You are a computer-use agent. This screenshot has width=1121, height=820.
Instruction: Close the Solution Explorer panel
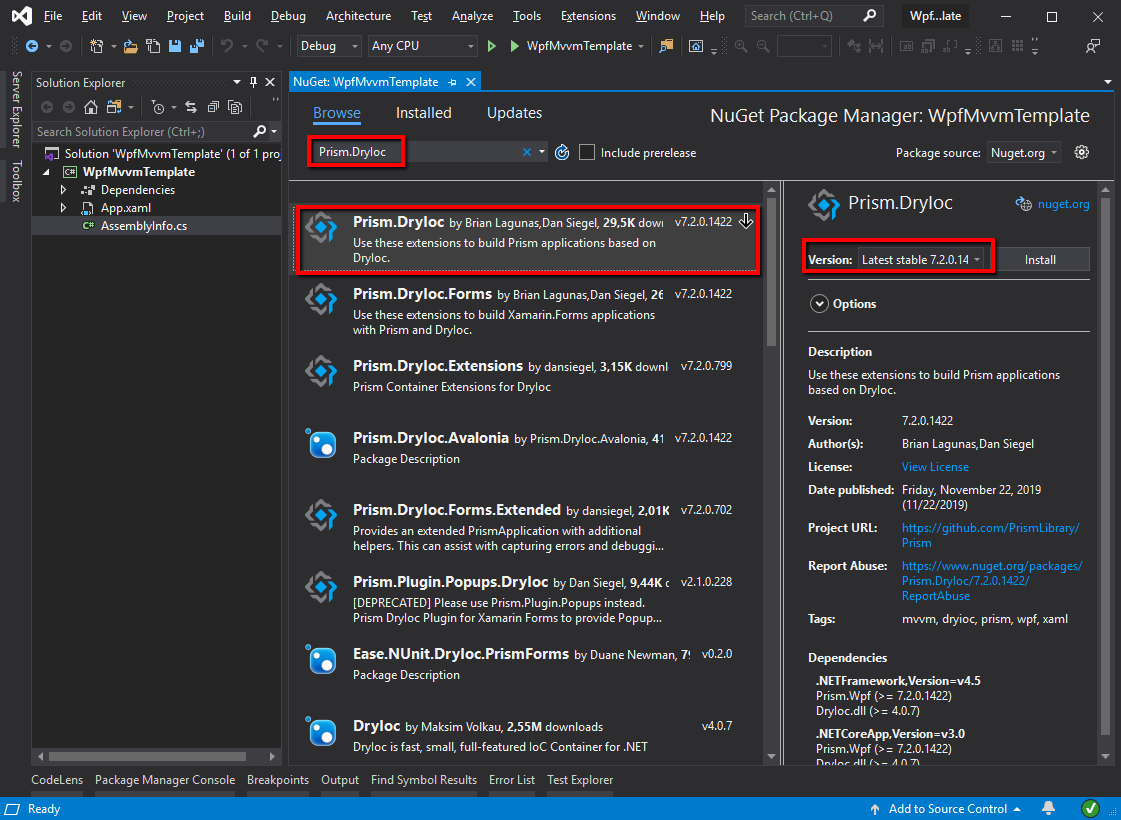point(270,82)
